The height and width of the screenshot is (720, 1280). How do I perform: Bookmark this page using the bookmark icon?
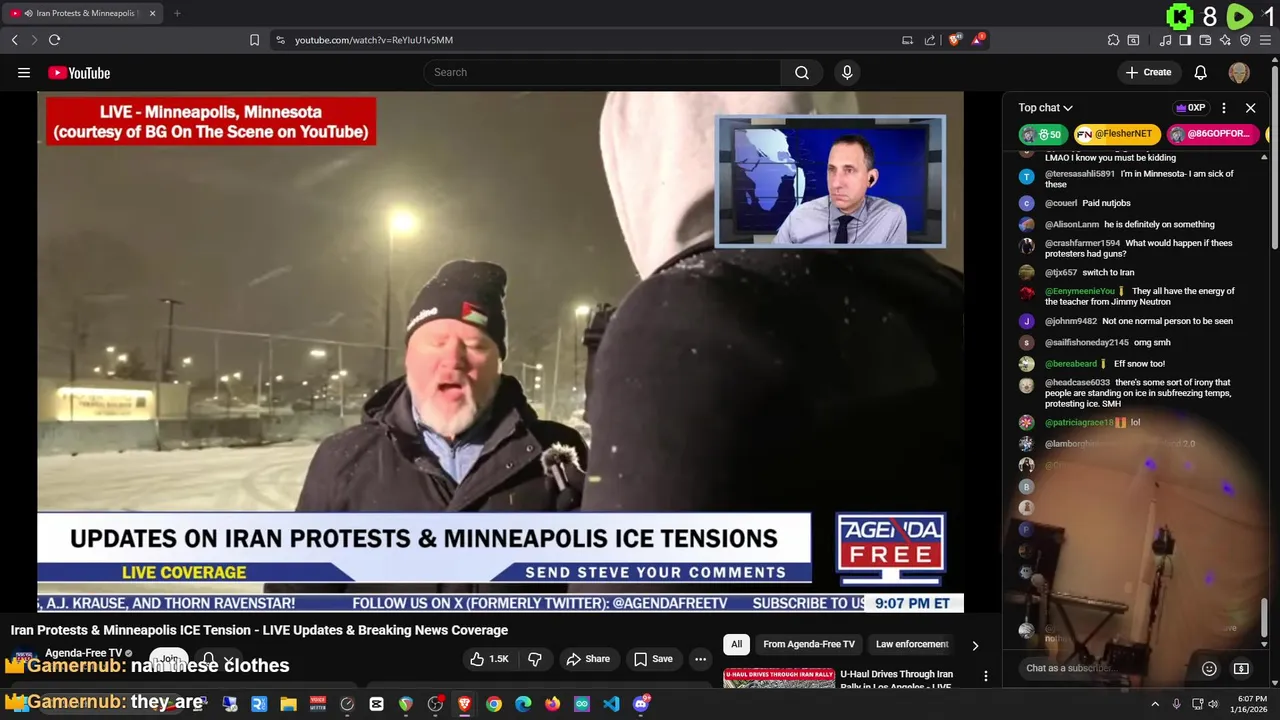(254, 40)
